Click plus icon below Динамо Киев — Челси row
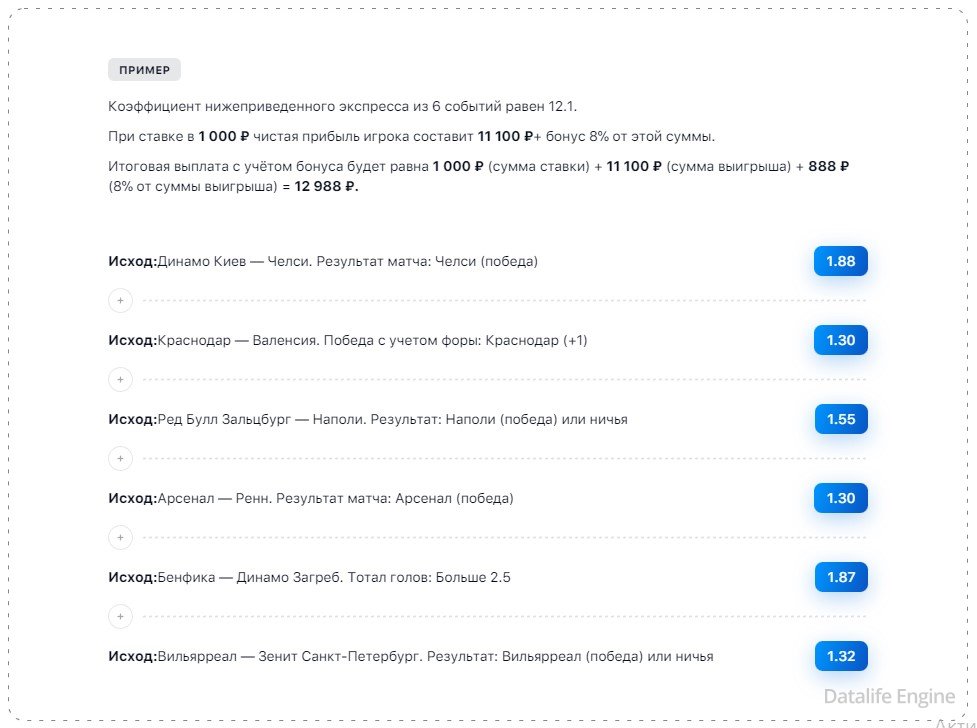The height and width of the screenshot is (728, 977). click(120, 300)
